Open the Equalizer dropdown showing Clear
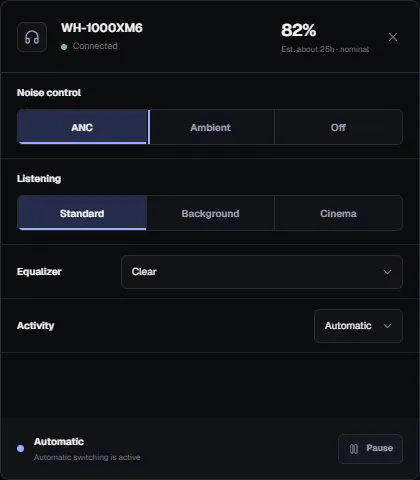This screenshot has width=420, height=480. pos(262,272)
